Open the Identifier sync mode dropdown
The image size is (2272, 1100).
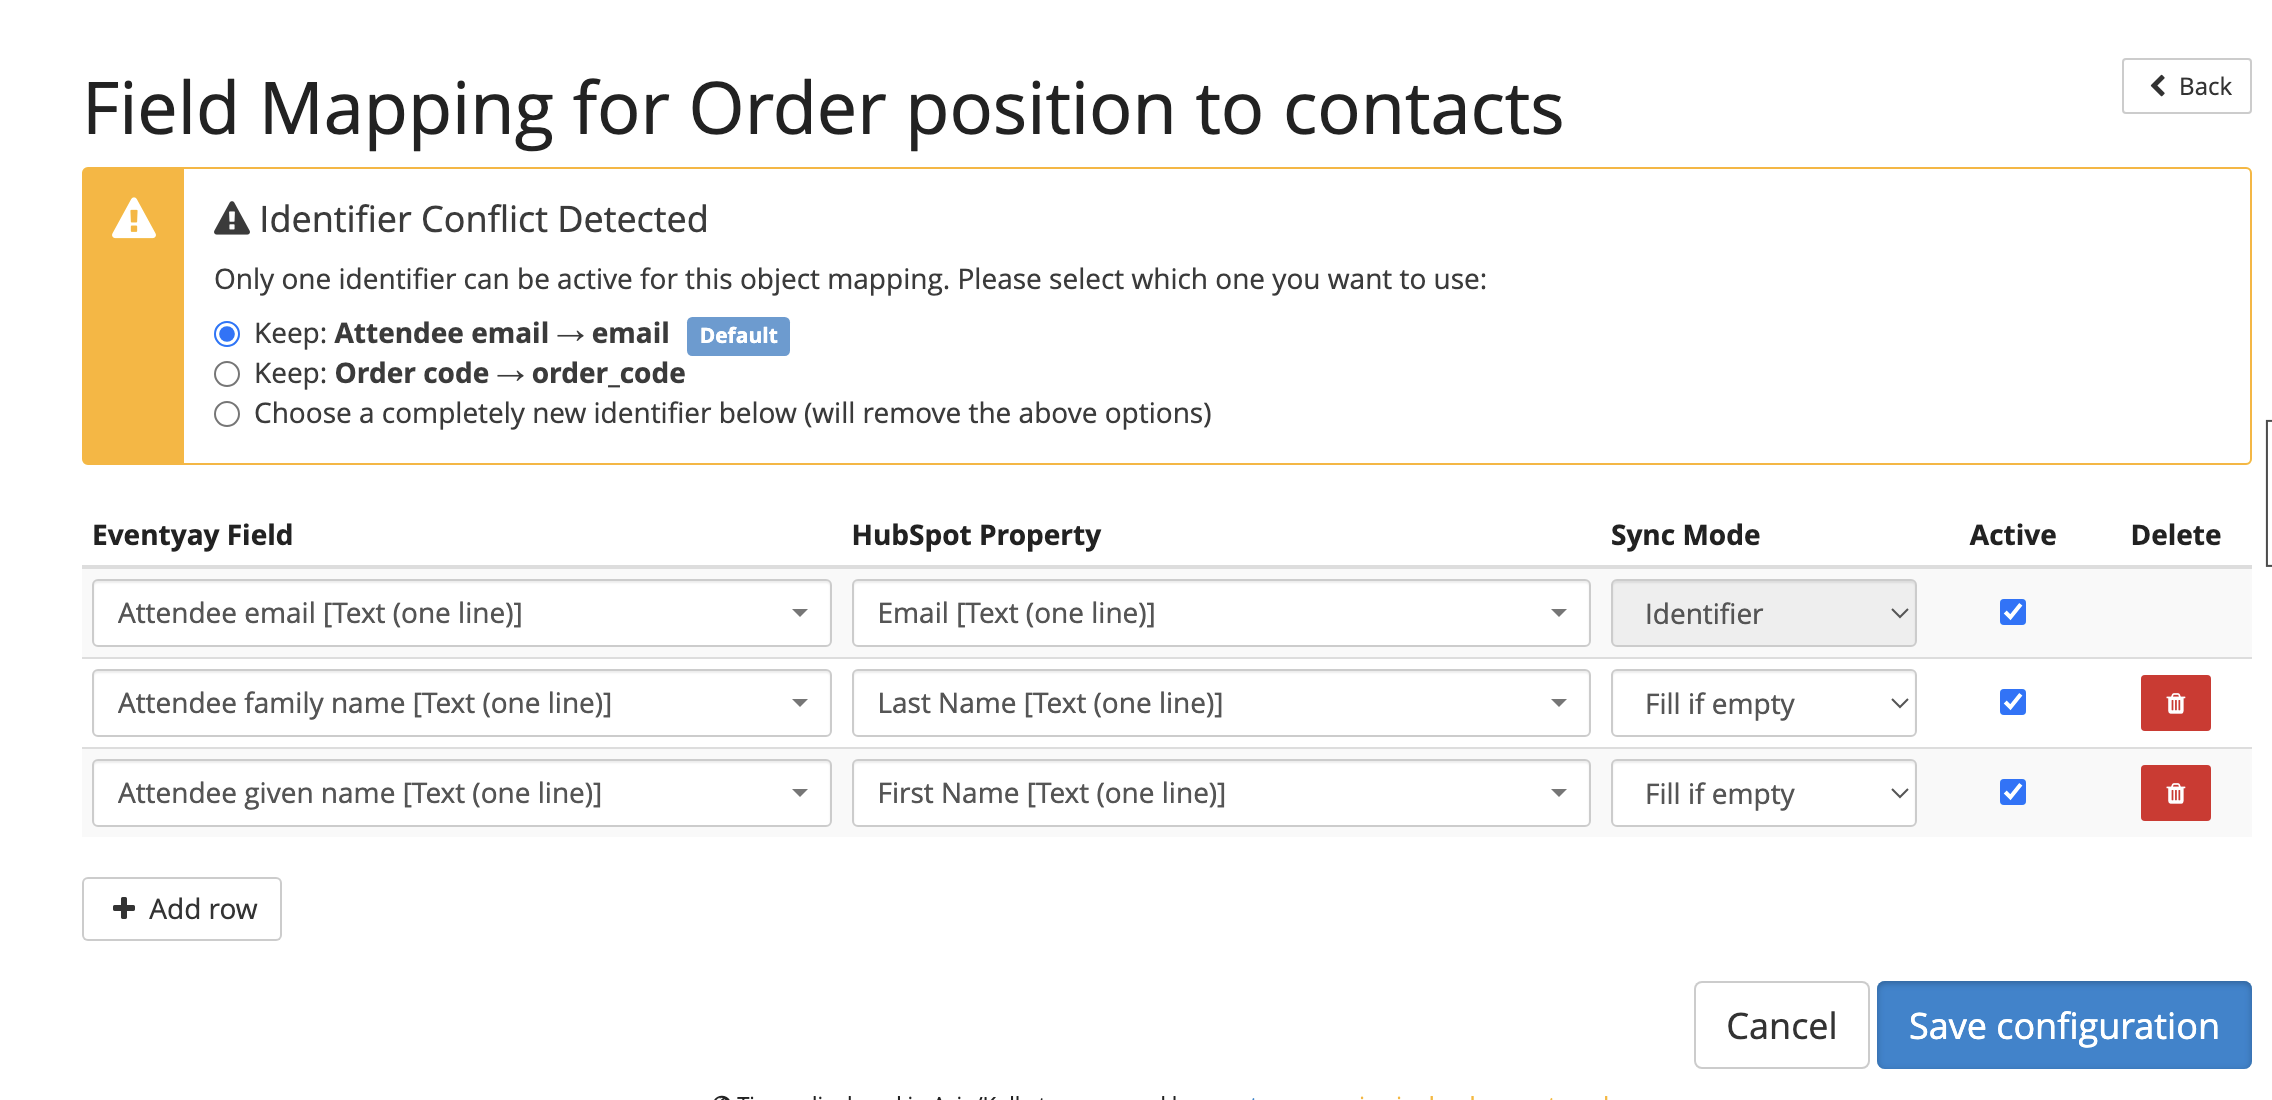click(1764, 613)
